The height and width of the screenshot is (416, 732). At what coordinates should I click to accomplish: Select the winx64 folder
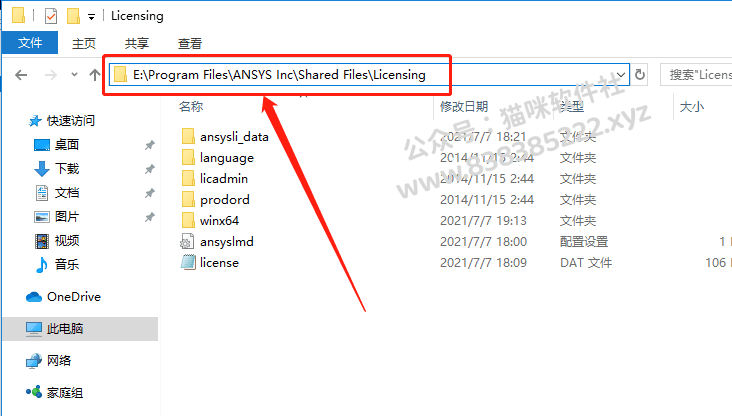(x=219, y=220)
